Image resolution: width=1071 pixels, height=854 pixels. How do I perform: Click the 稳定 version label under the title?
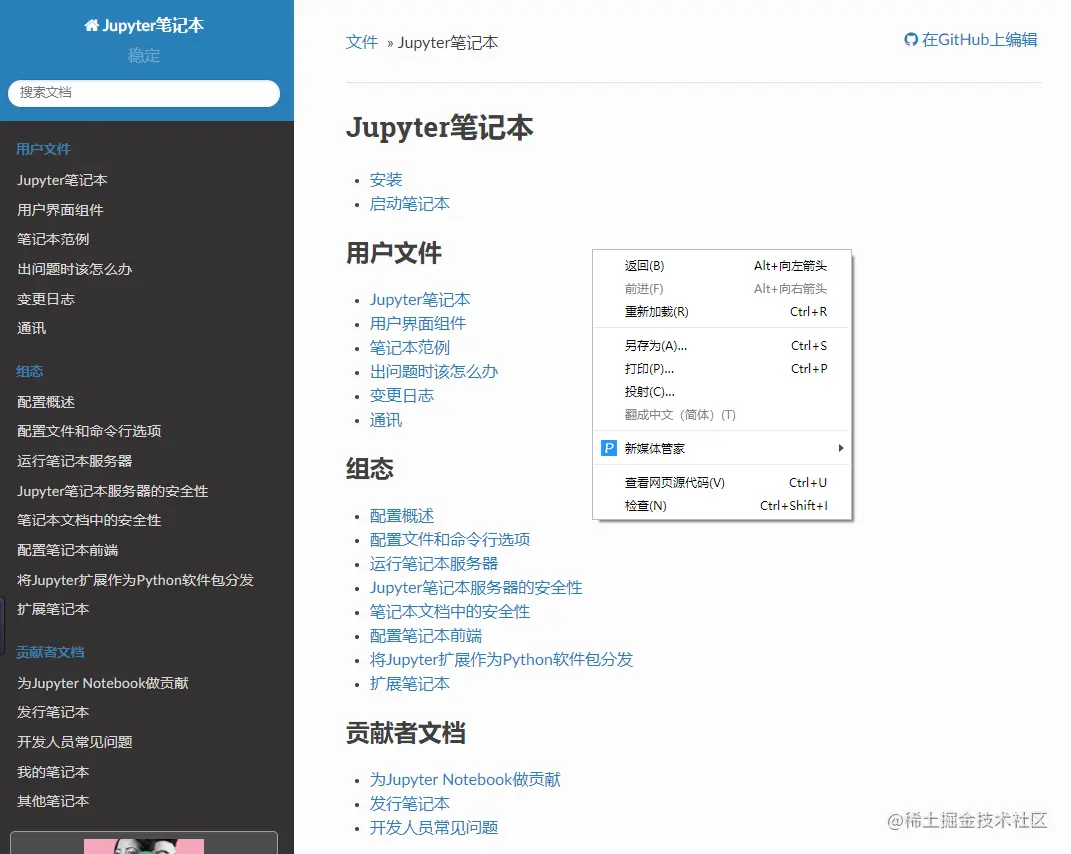[143, 56]
